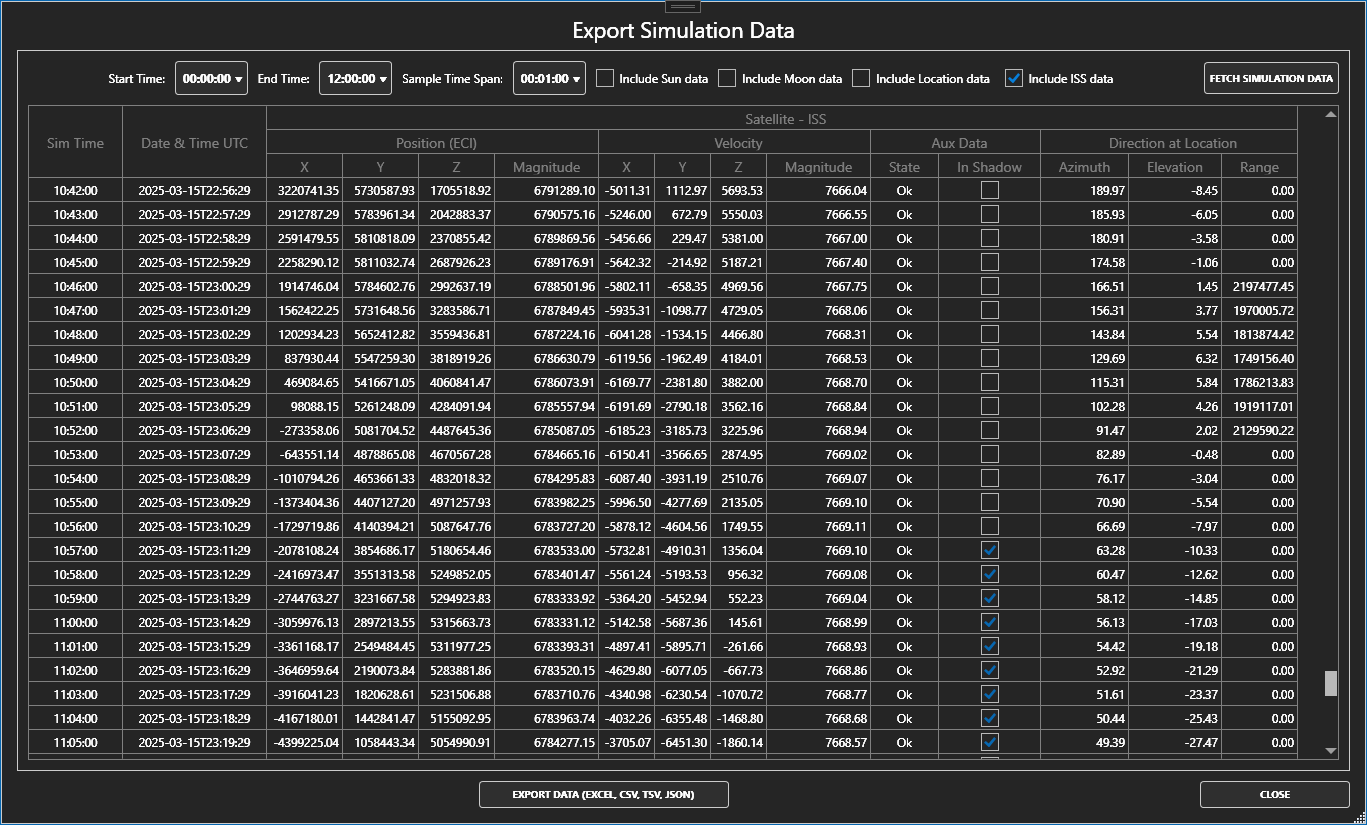The image size is (1367, 825).
Task: Click the Export Data button
Action: (604, 794)
